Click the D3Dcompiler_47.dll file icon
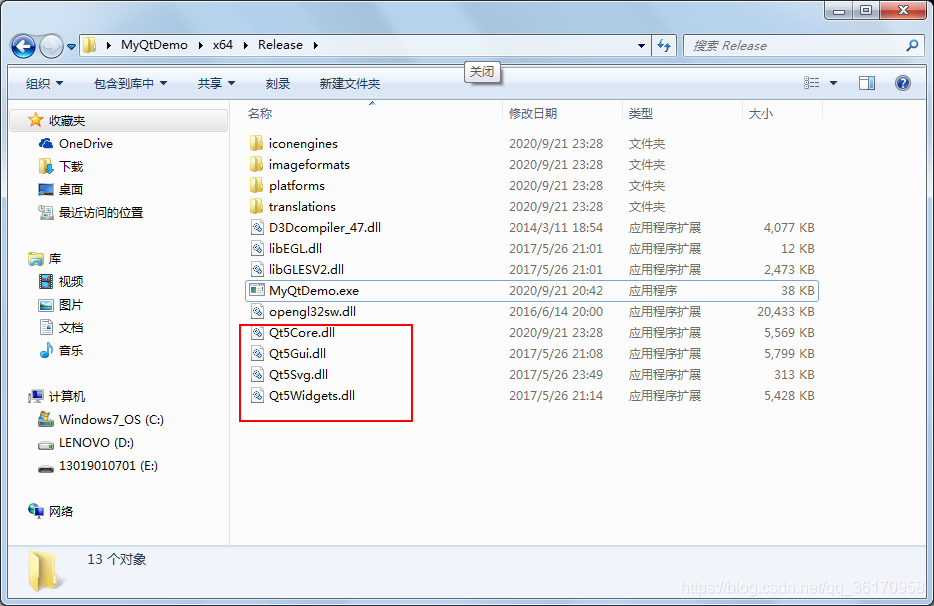This screenshot has width=934, height=606. tap(257, 227)
